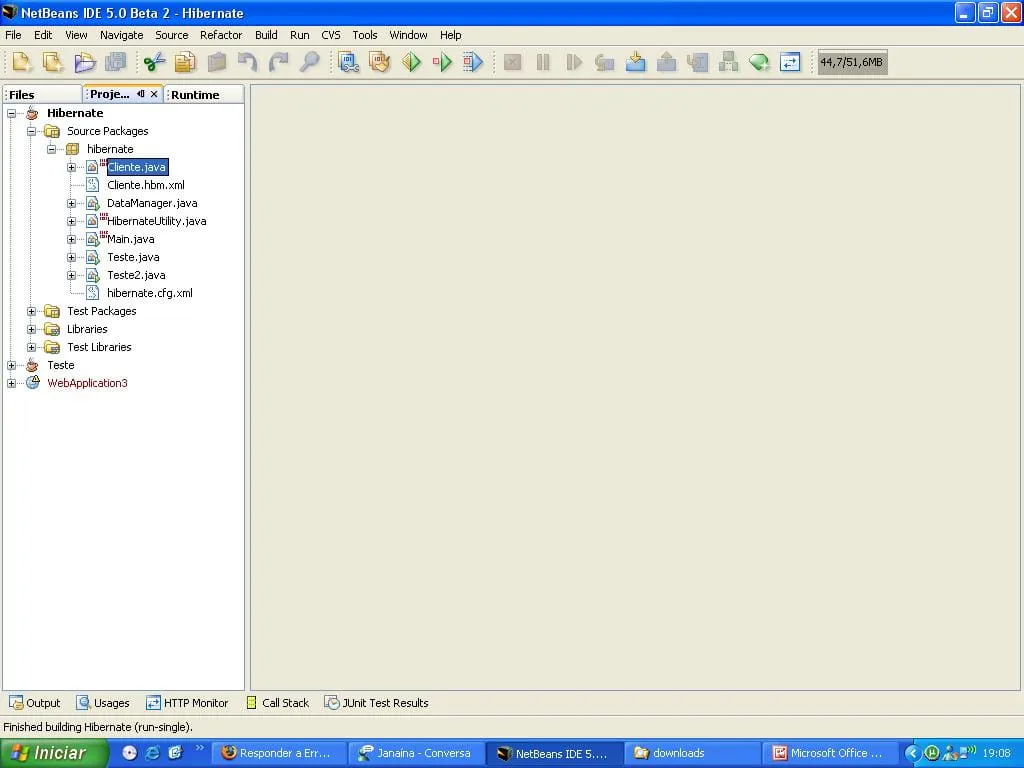Expand the Teste2.java node
Image resolution: width=1024 pixels, height=768 pixels.
pos(72,275)
